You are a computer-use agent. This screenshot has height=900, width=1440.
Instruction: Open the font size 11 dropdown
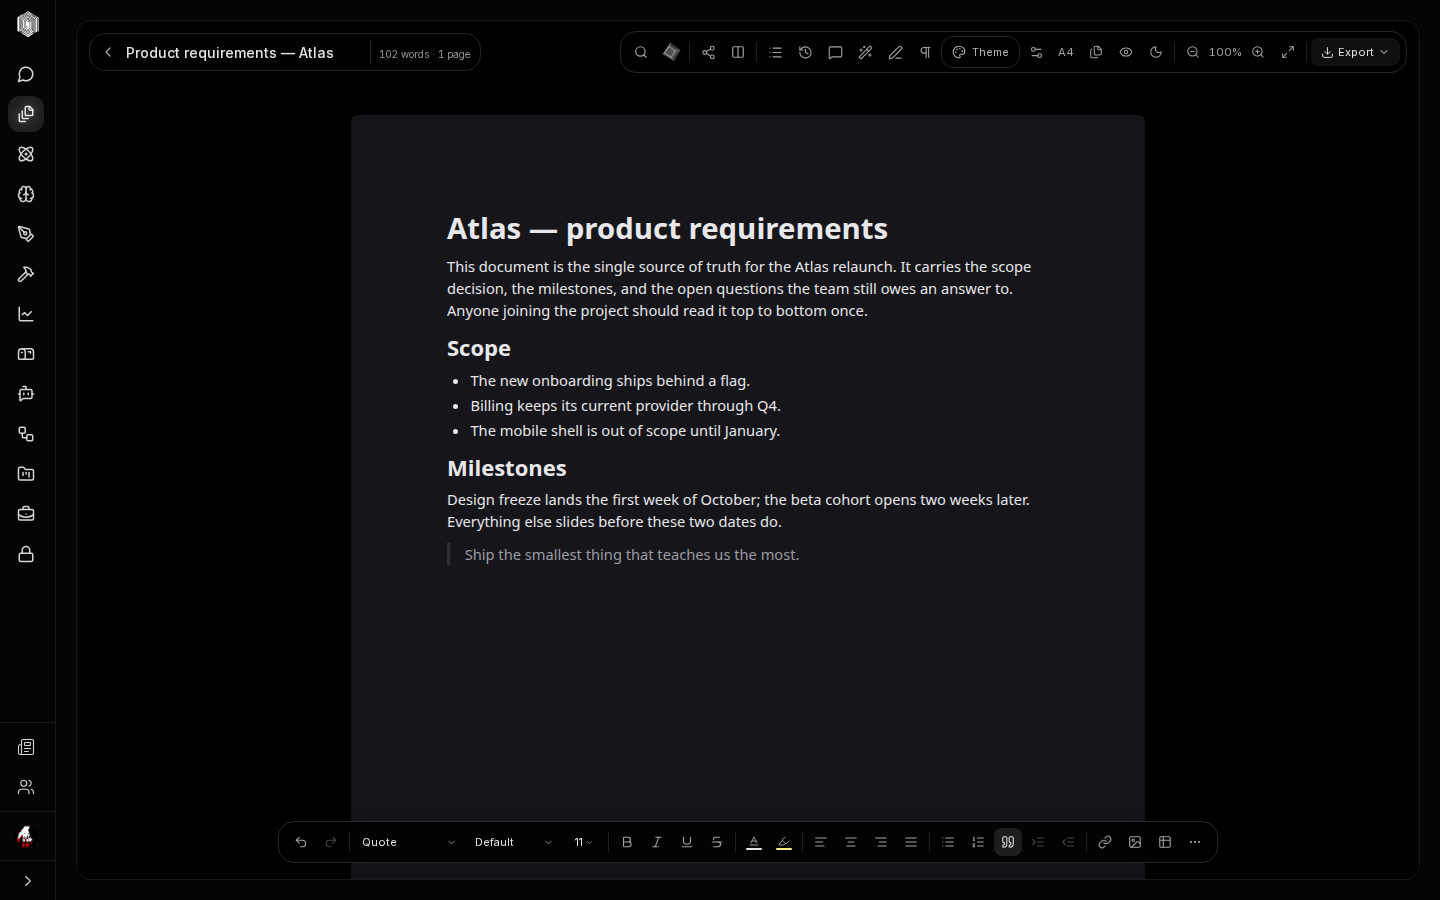[x=584, y=842]
